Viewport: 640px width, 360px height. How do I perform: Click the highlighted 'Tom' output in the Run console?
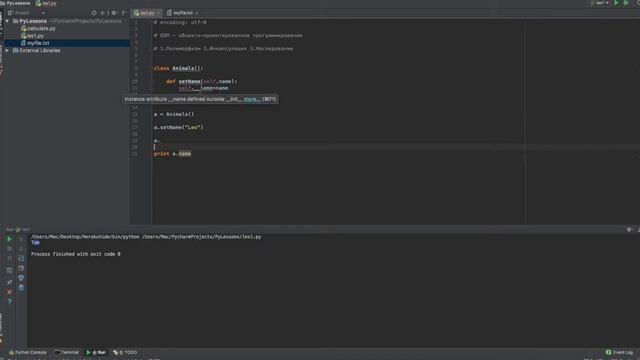35,242
